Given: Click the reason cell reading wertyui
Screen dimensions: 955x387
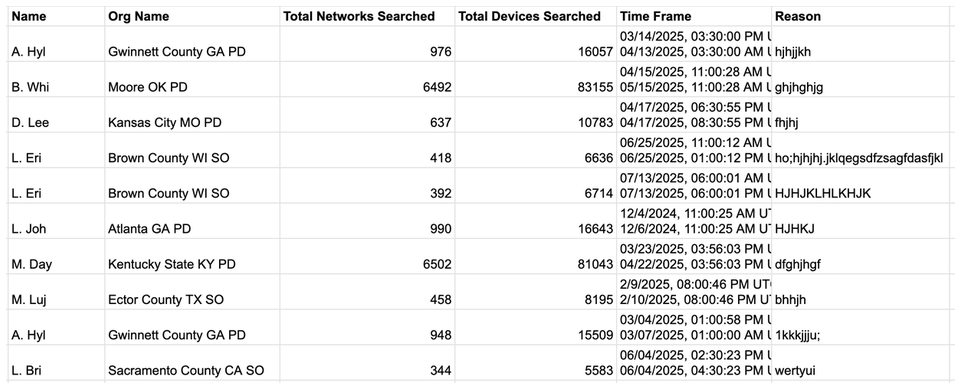Looking at the screenshot, I should click(863, 362).
